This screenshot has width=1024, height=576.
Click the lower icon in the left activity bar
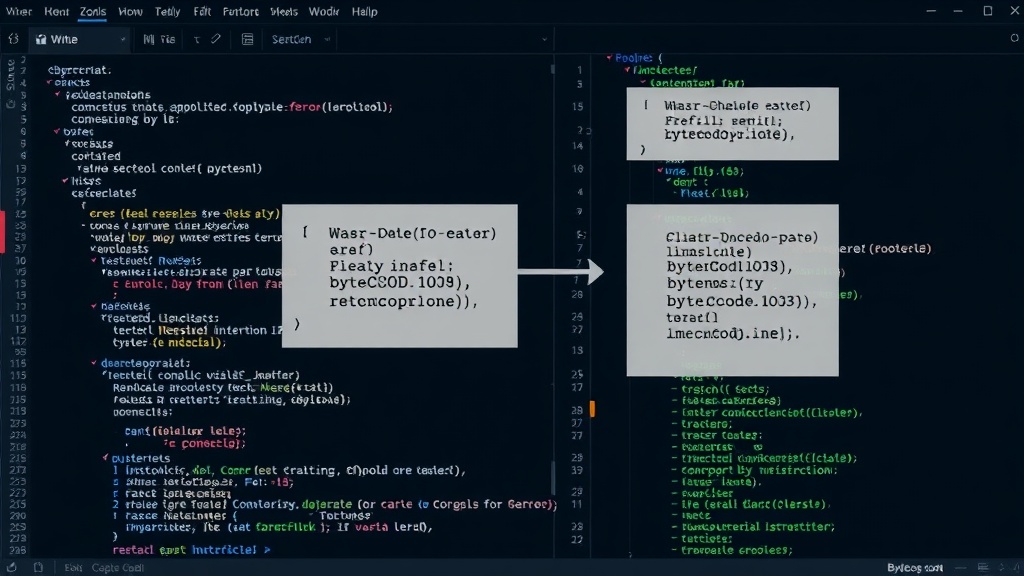10,104
